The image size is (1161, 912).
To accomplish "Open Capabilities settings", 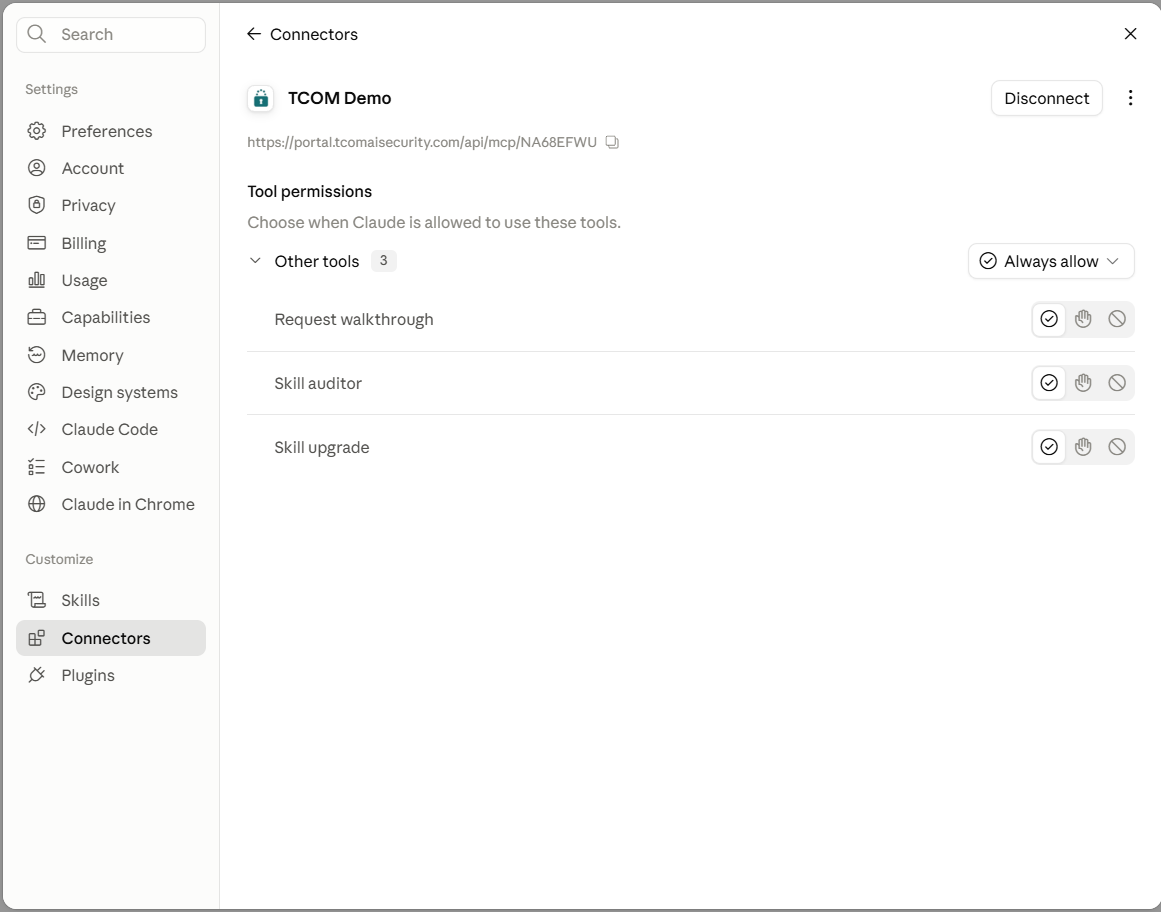I will pos(111,317).
